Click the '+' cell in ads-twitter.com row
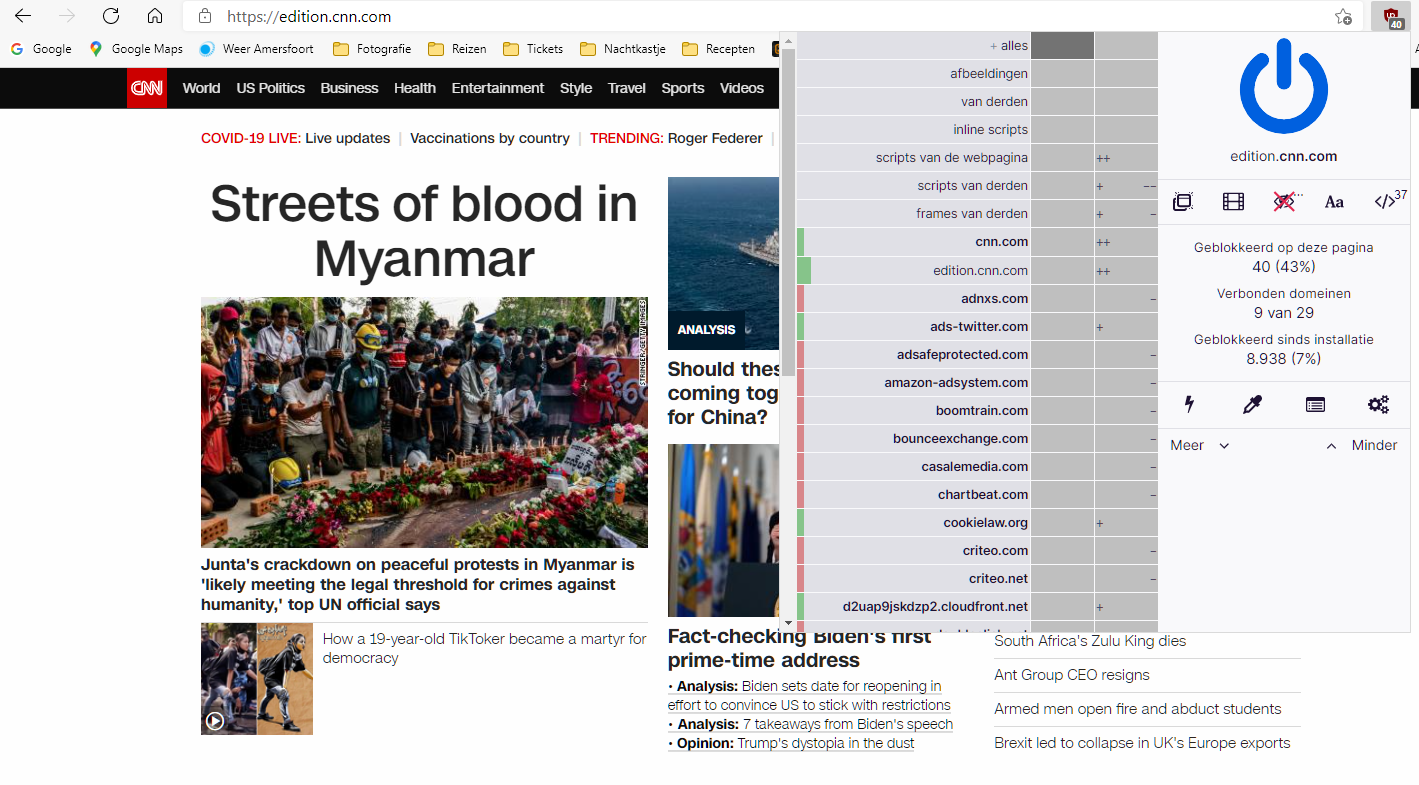This screenshot has height=785, width=1419. point(1126,327)
